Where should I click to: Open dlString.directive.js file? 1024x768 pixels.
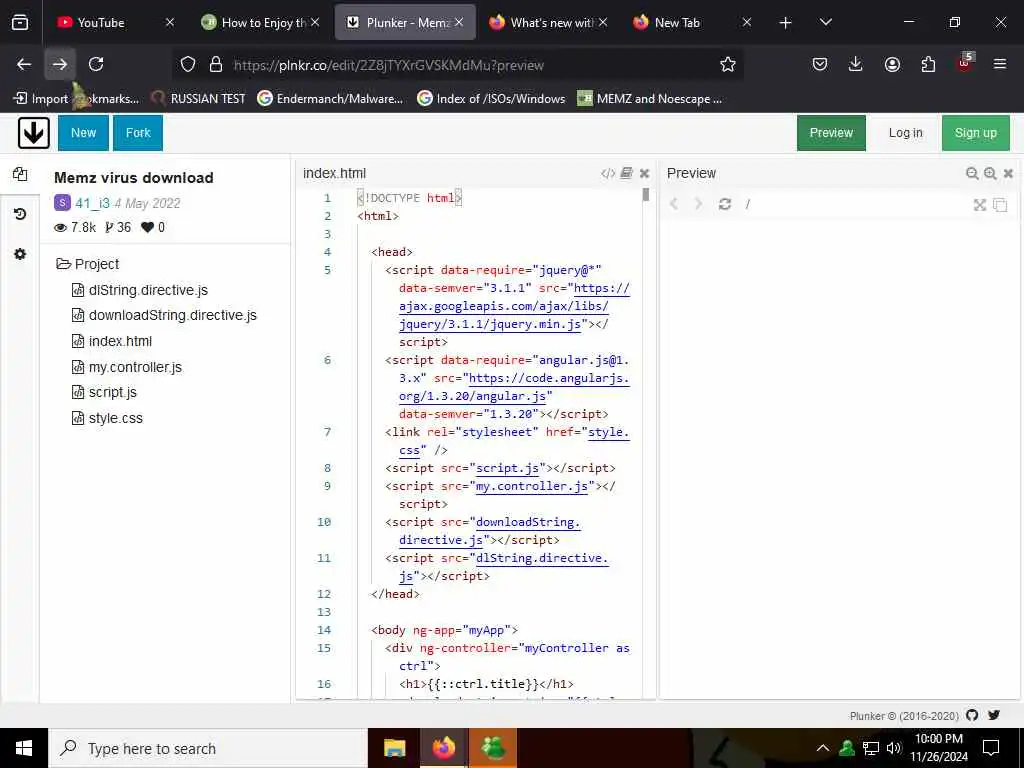148,290
